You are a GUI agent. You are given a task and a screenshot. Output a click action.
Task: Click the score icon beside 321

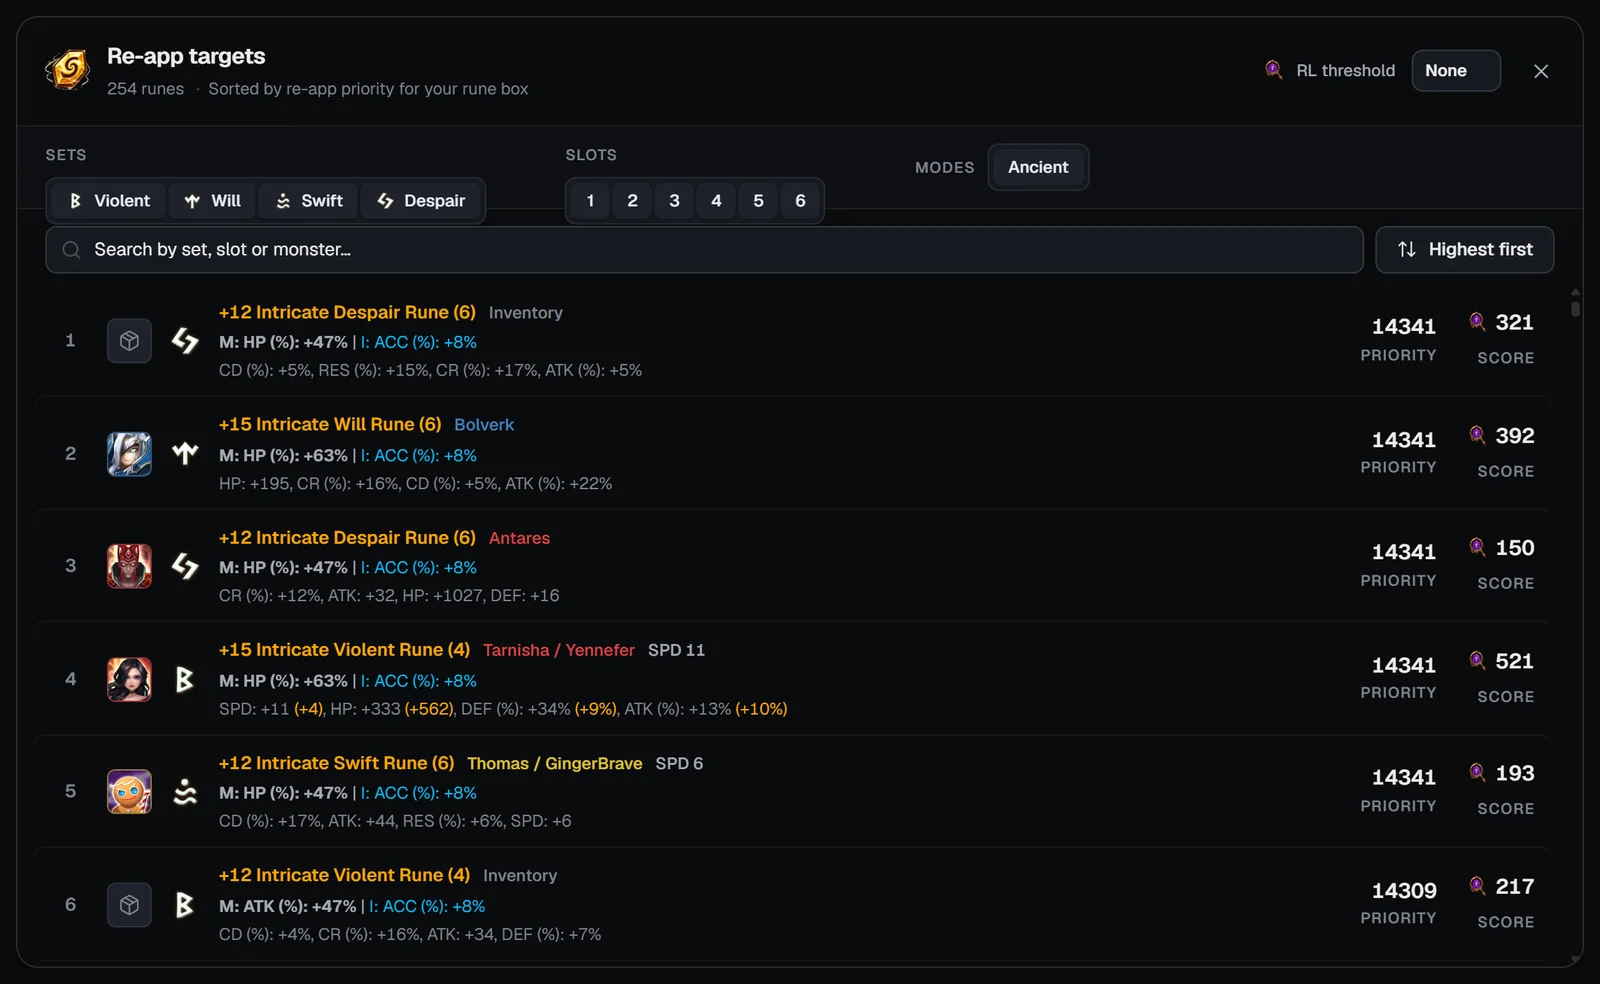[1477, 321]
